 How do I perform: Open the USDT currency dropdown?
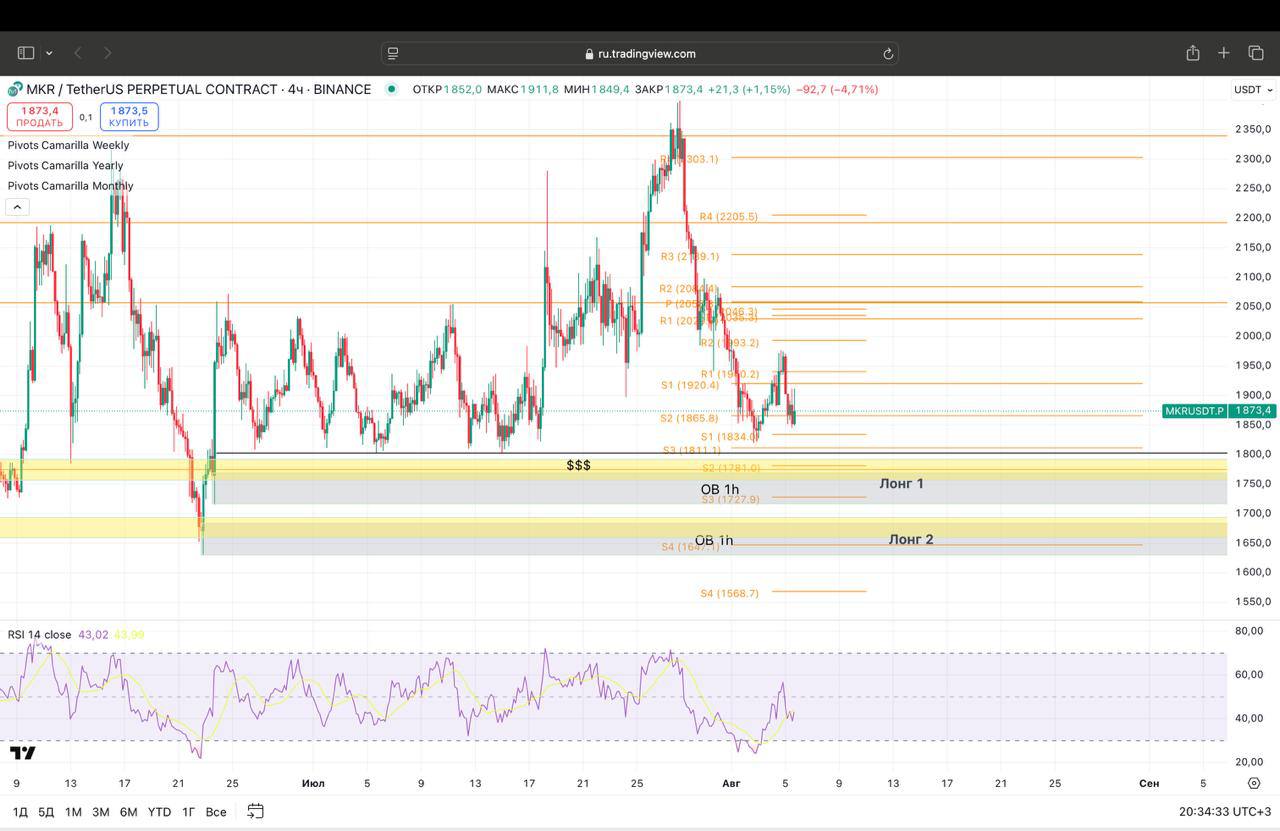click(1253, 89)
